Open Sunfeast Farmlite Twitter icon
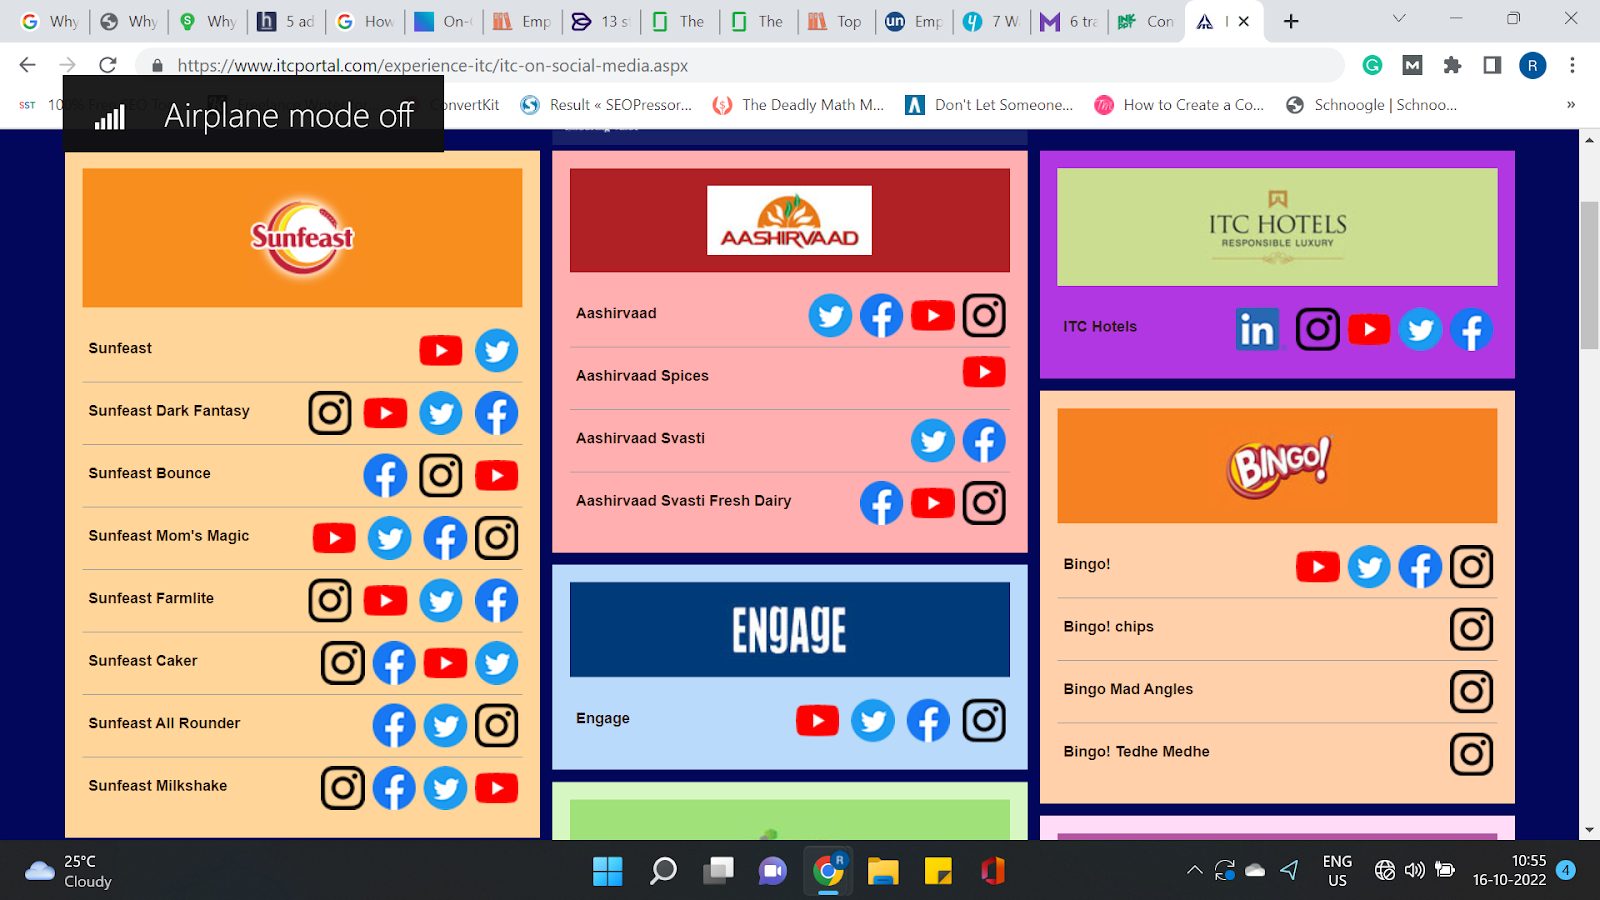This screenshot has height=900, width=1600. [441, 600]
